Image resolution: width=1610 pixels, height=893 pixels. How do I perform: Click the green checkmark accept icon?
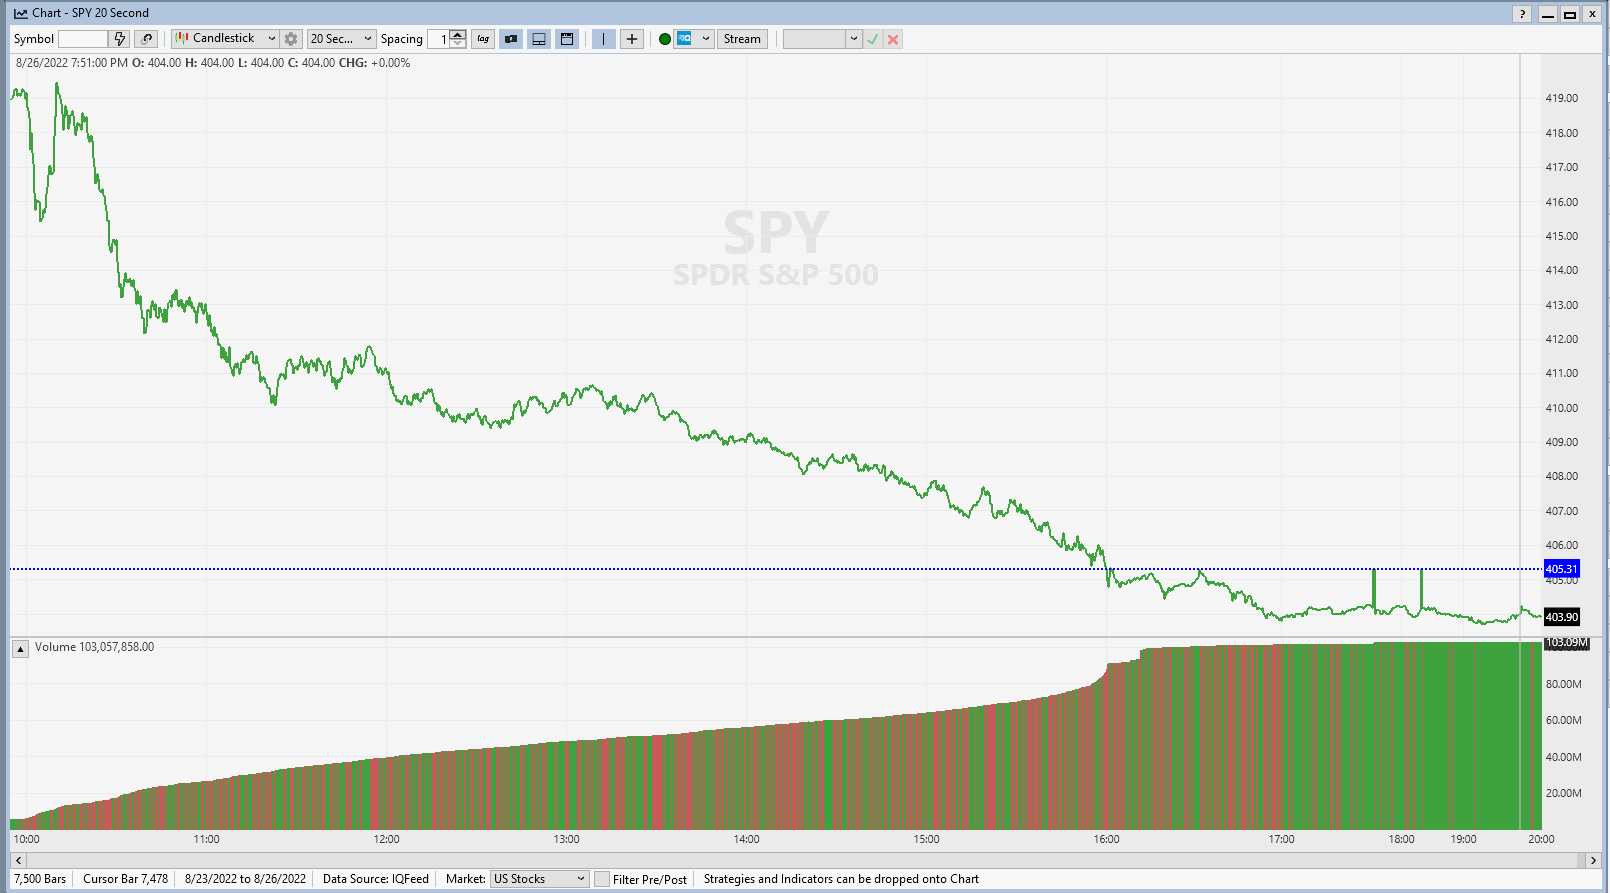(x=873, y=39)
